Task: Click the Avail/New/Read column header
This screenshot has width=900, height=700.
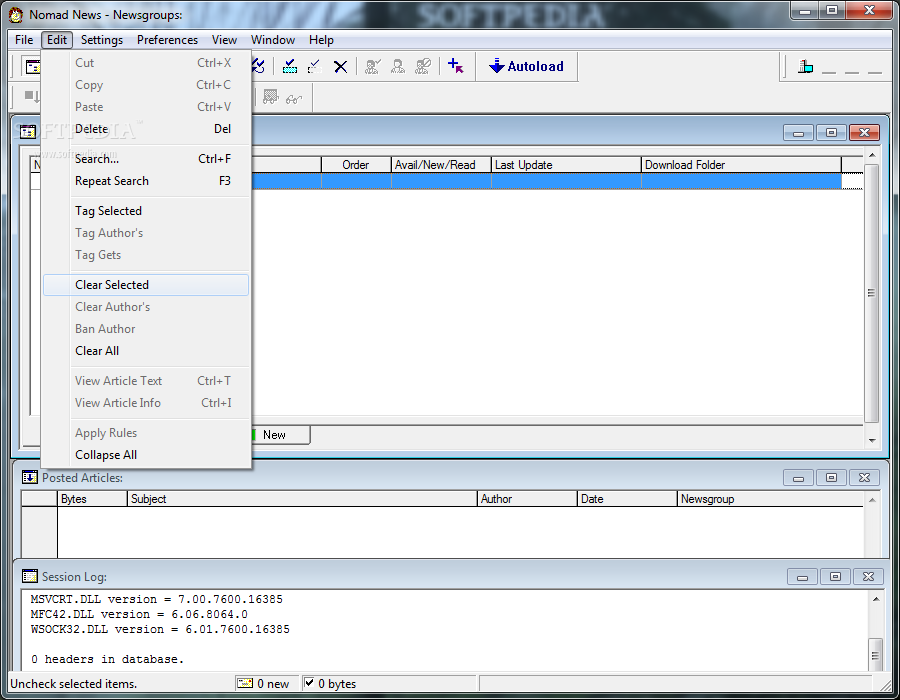Action: (441, 165)
